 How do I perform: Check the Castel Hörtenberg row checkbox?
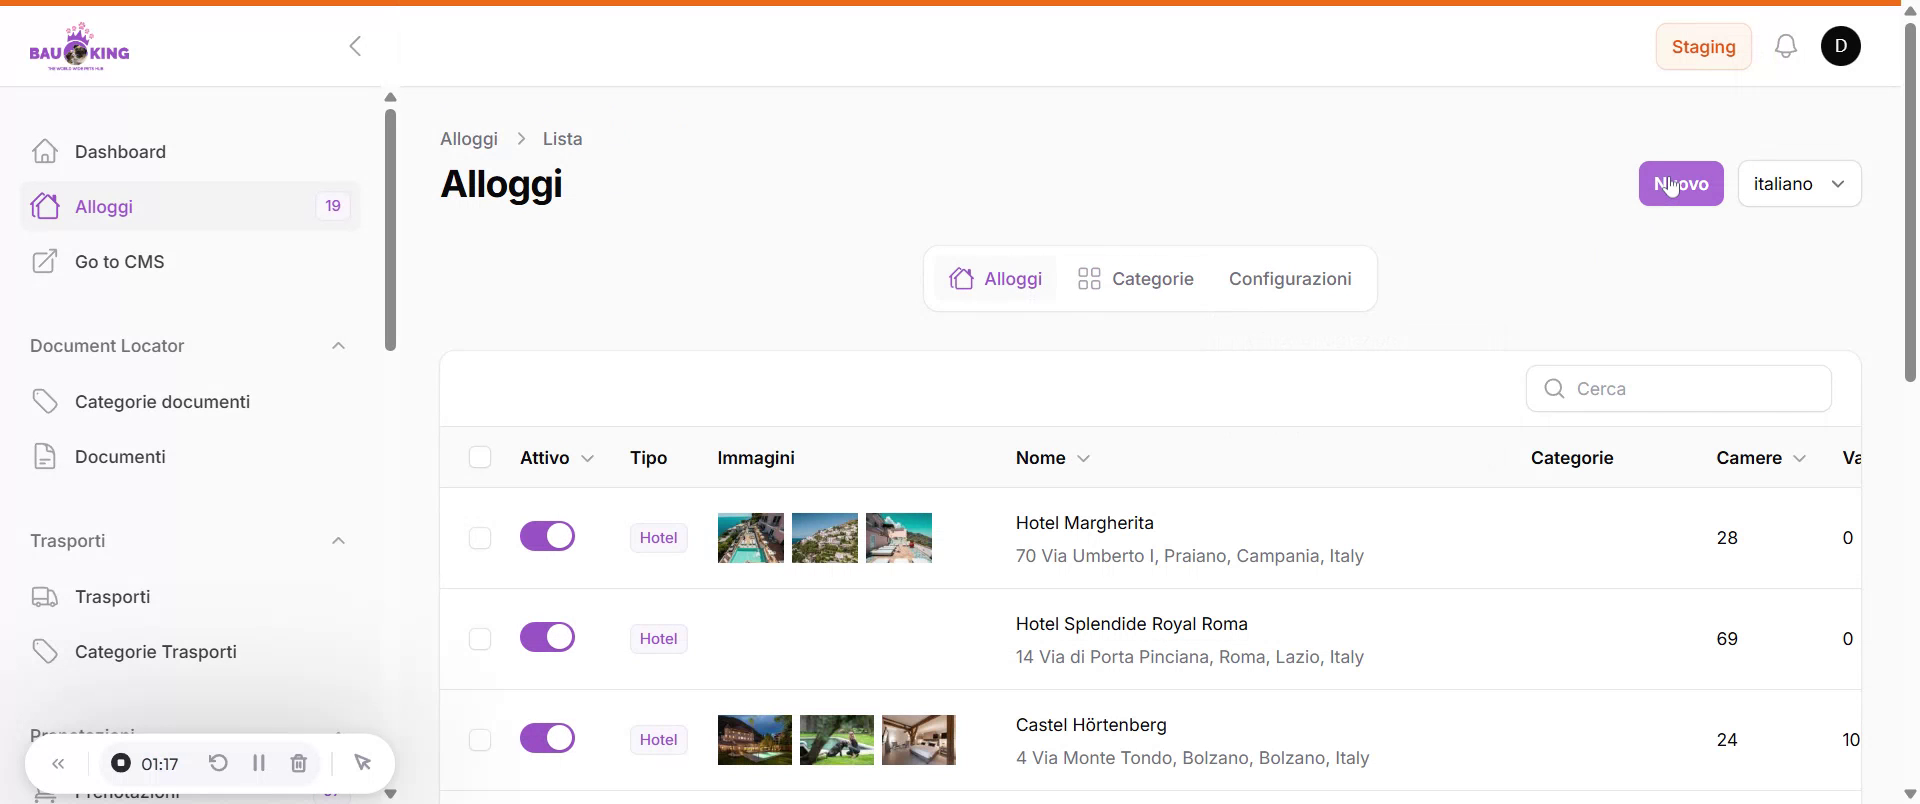[x=480, y=740]
